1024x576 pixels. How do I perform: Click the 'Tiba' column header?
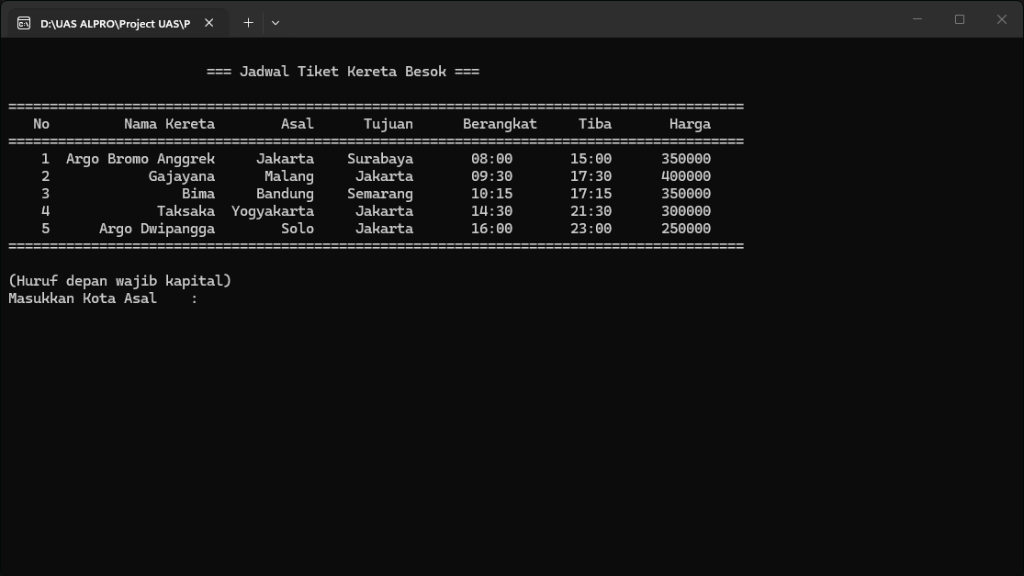tap(595, 124)
